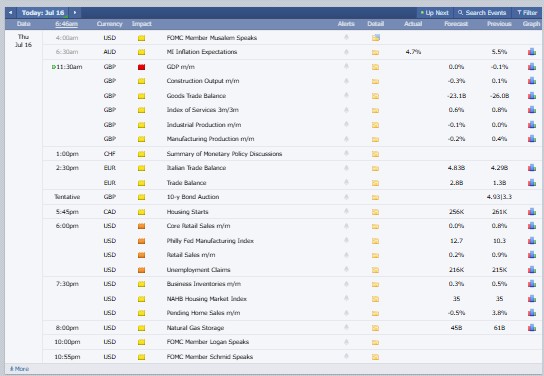Show graph for Philly Fed Manufacturing Index
544x376 pixels.
point(532,241)
